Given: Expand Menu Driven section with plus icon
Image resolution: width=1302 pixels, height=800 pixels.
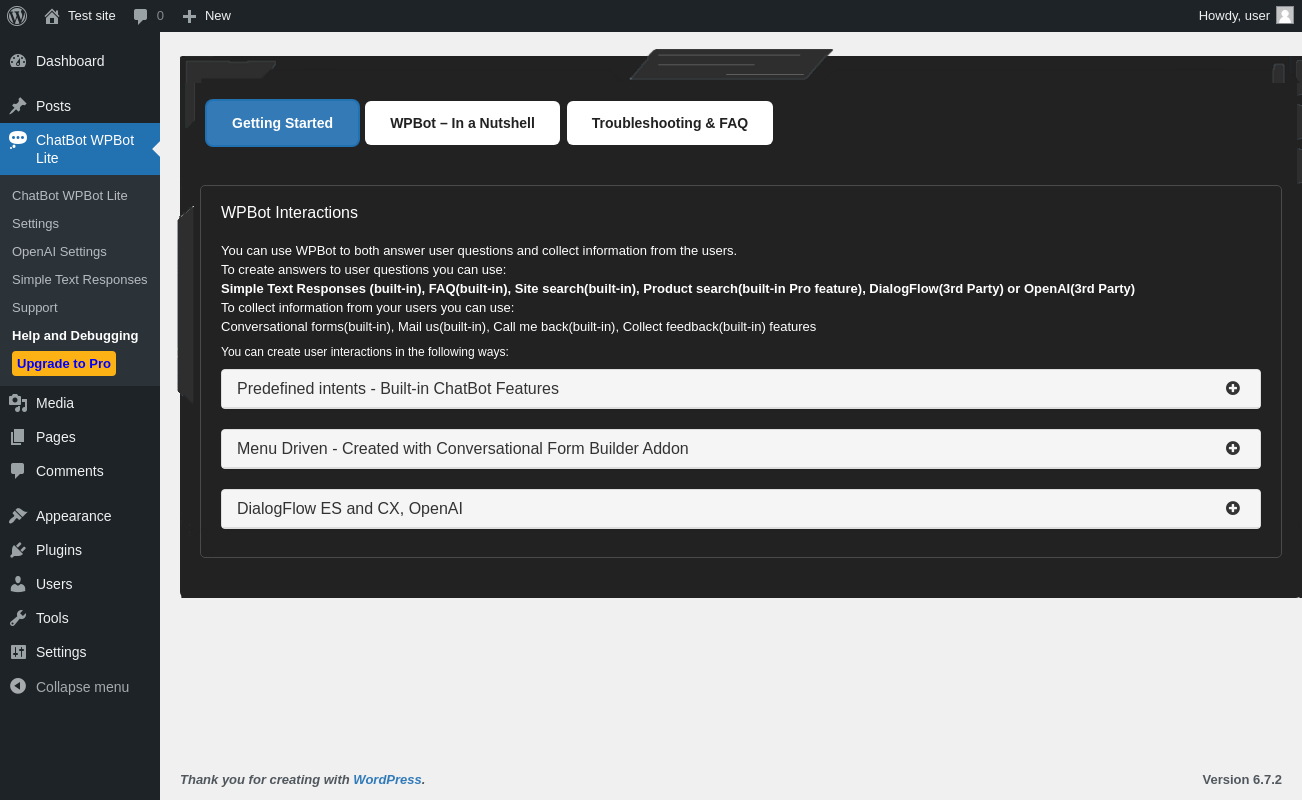Looking at the screenshot, I should pos(1233,448).
